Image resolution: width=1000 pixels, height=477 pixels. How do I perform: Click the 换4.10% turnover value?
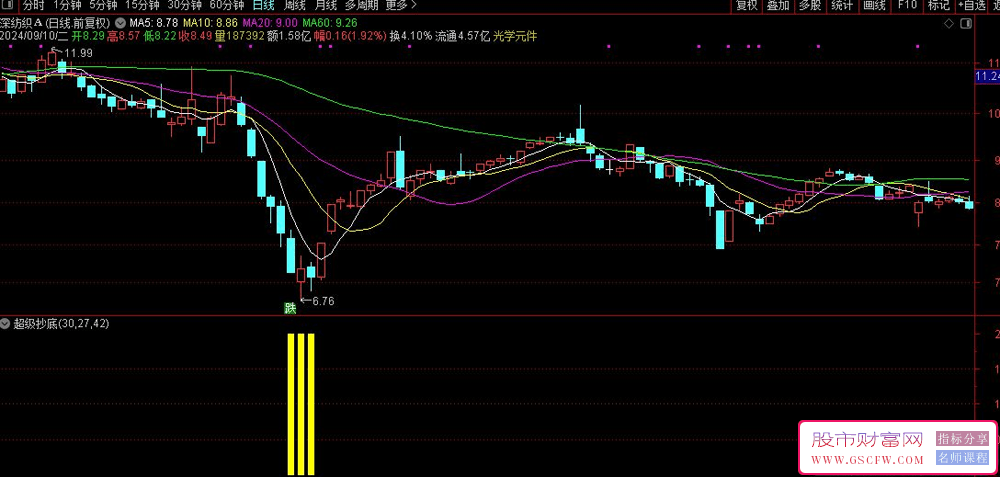tap(411, 36)
